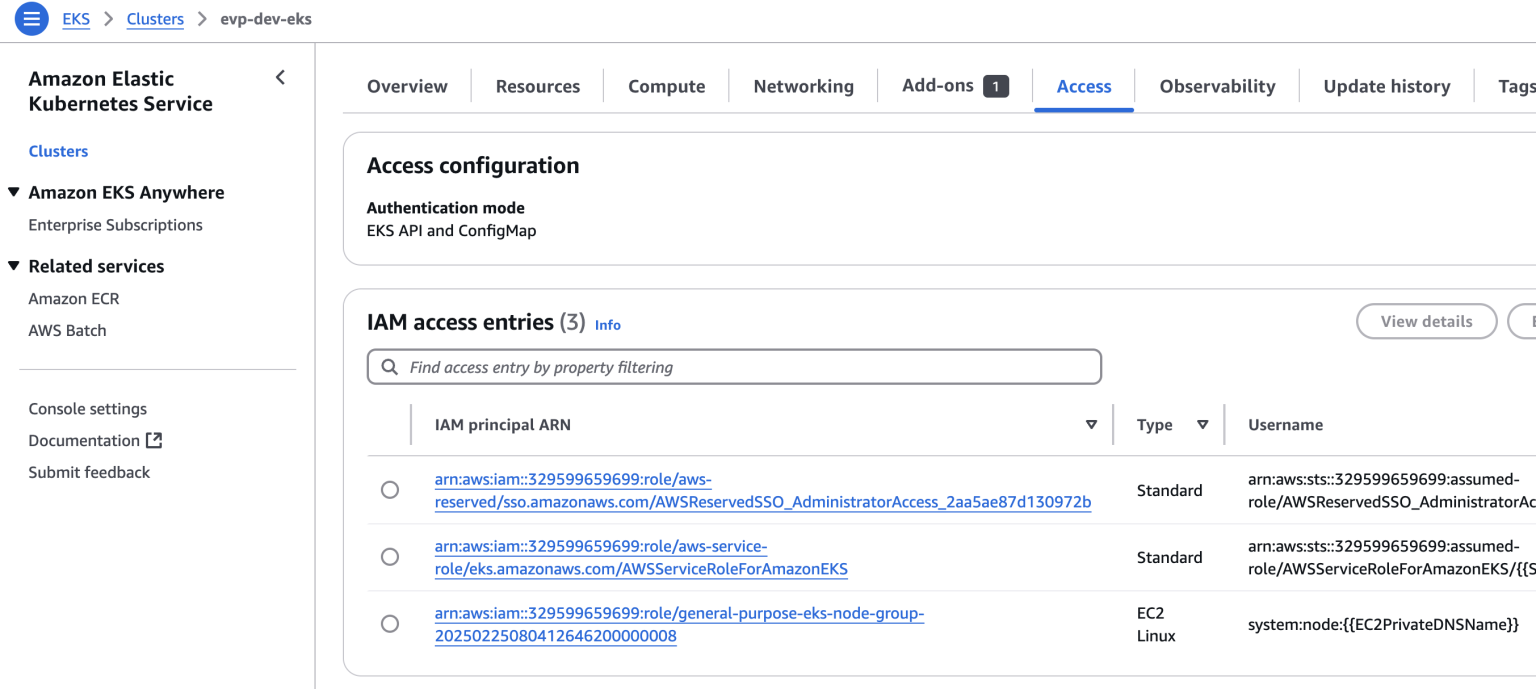This screenshot has width=1536, height=689.
Task: Open the Amazon ECR link
Action: coord(73,298)
